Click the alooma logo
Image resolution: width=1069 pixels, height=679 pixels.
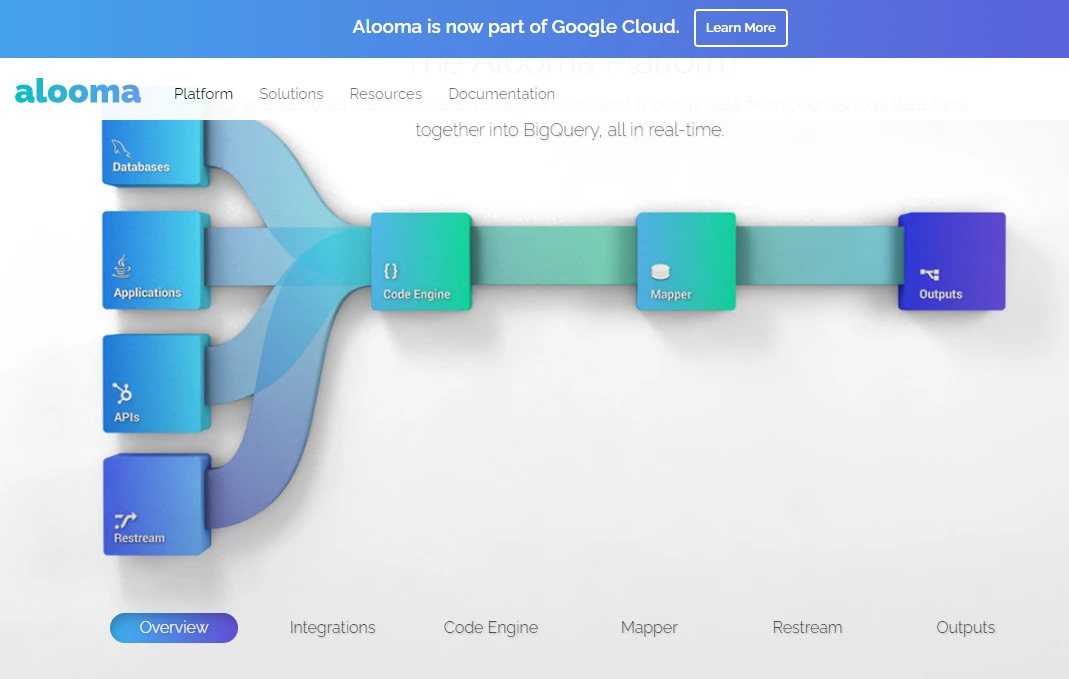tap(78, 93)
